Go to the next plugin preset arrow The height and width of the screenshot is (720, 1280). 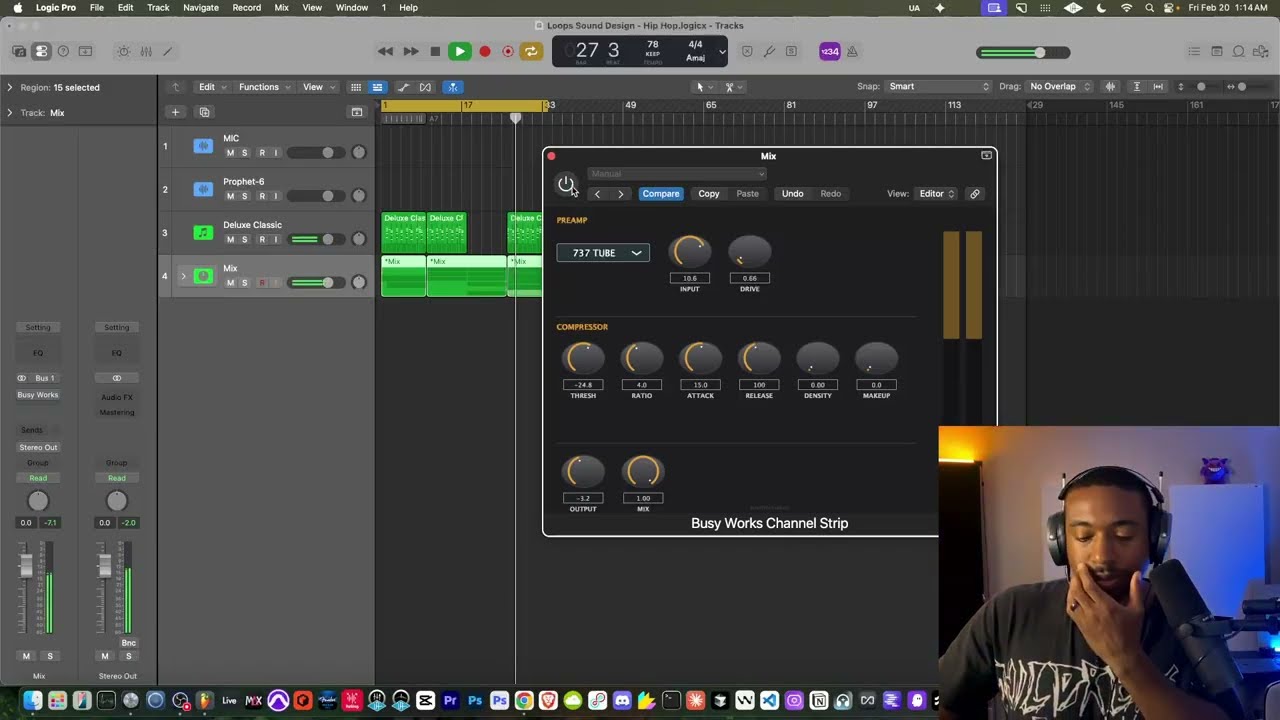click(620, 194)
